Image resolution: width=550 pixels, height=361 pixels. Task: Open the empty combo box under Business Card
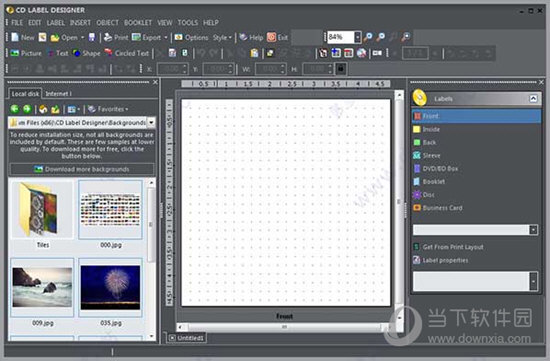pos(475,230)
